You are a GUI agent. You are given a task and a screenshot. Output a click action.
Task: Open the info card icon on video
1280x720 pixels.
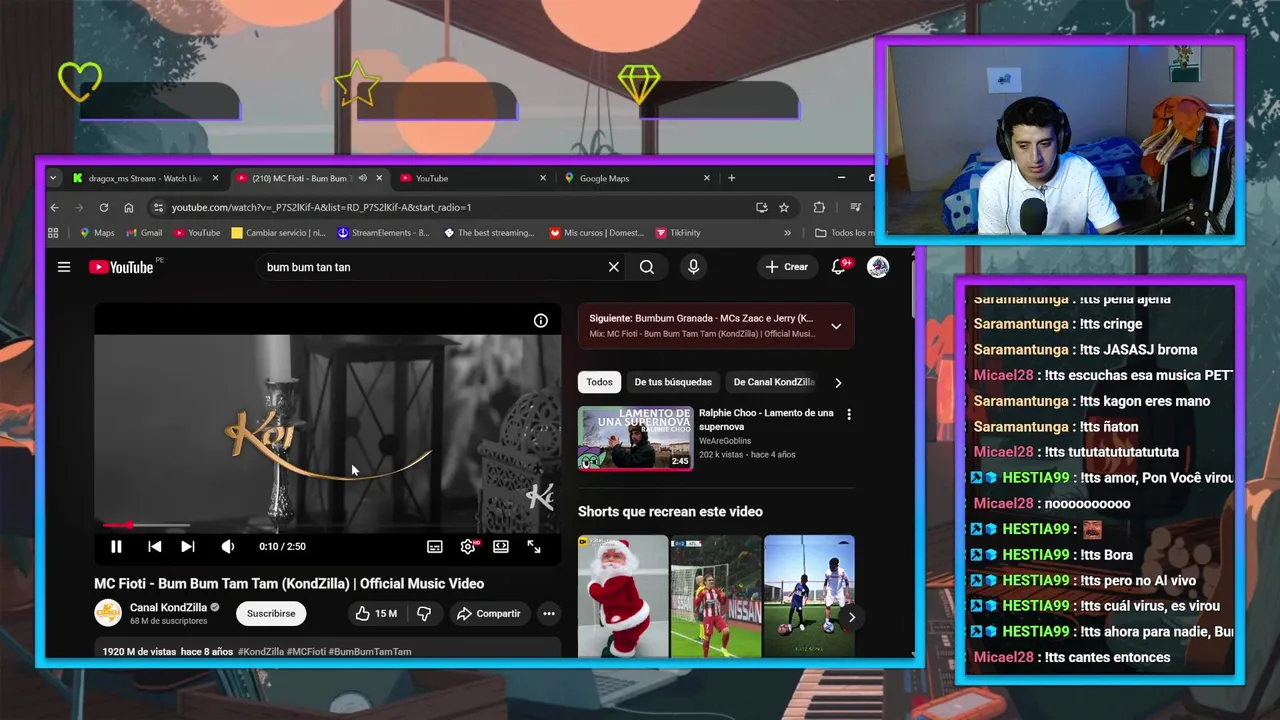click(541, 320)
